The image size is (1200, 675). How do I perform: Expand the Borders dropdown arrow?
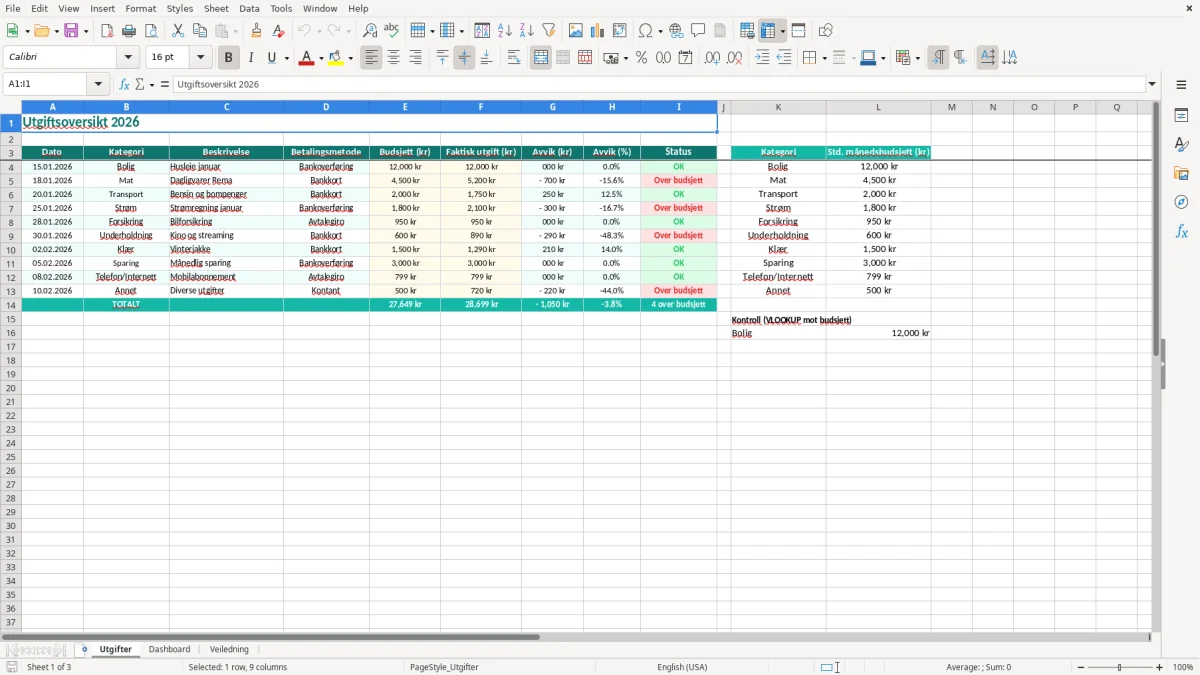(x=824, y=58)
